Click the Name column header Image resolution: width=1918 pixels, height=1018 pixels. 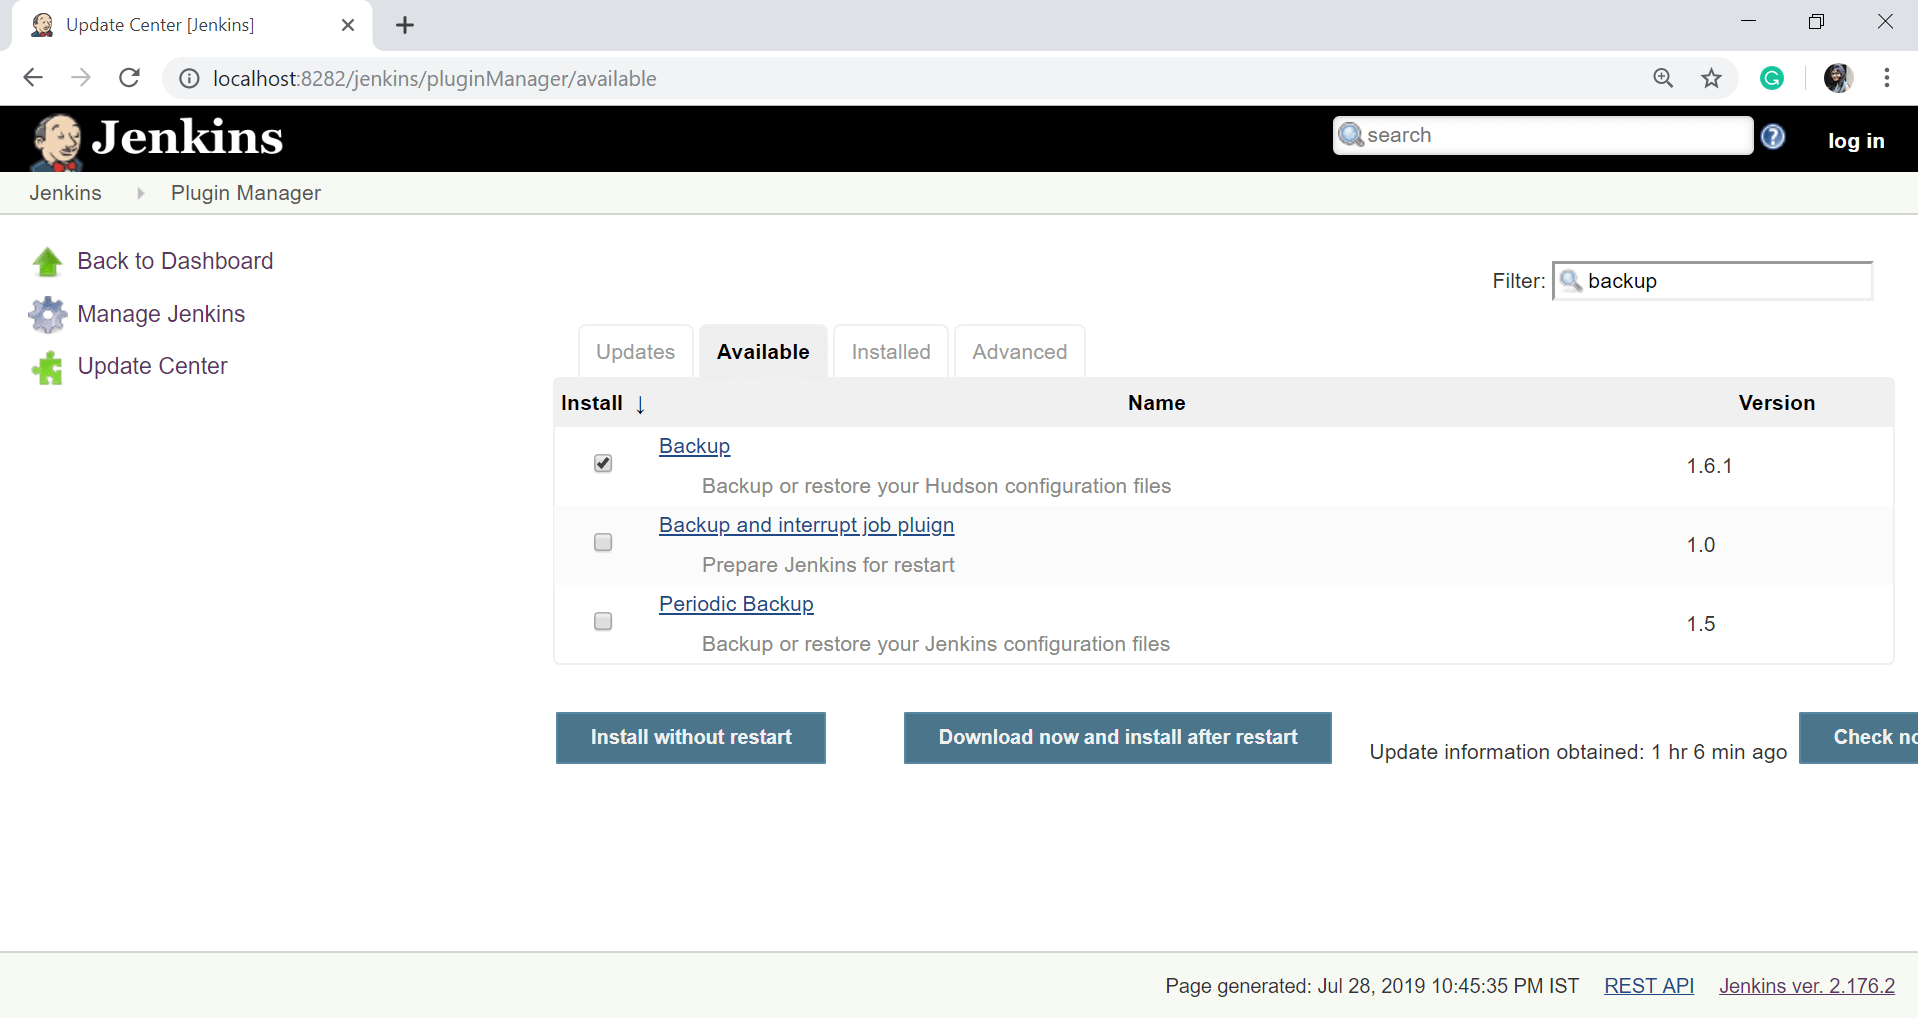click(x=1156, y=403)
